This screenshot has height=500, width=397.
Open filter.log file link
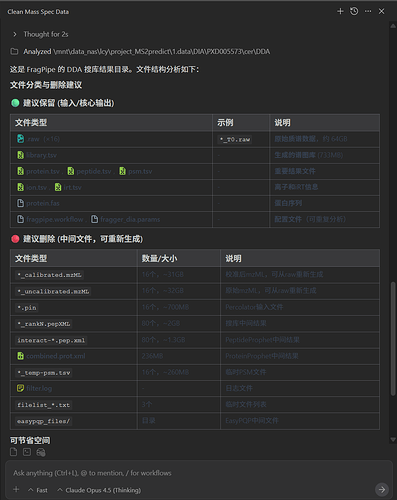[x=39, y=388]
